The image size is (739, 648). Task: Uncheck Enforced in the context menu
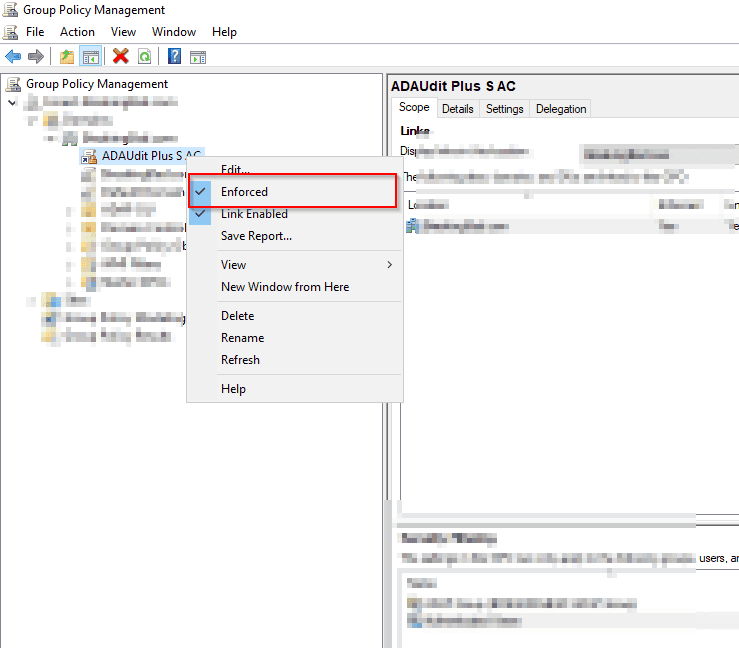(x=244, y=192)
